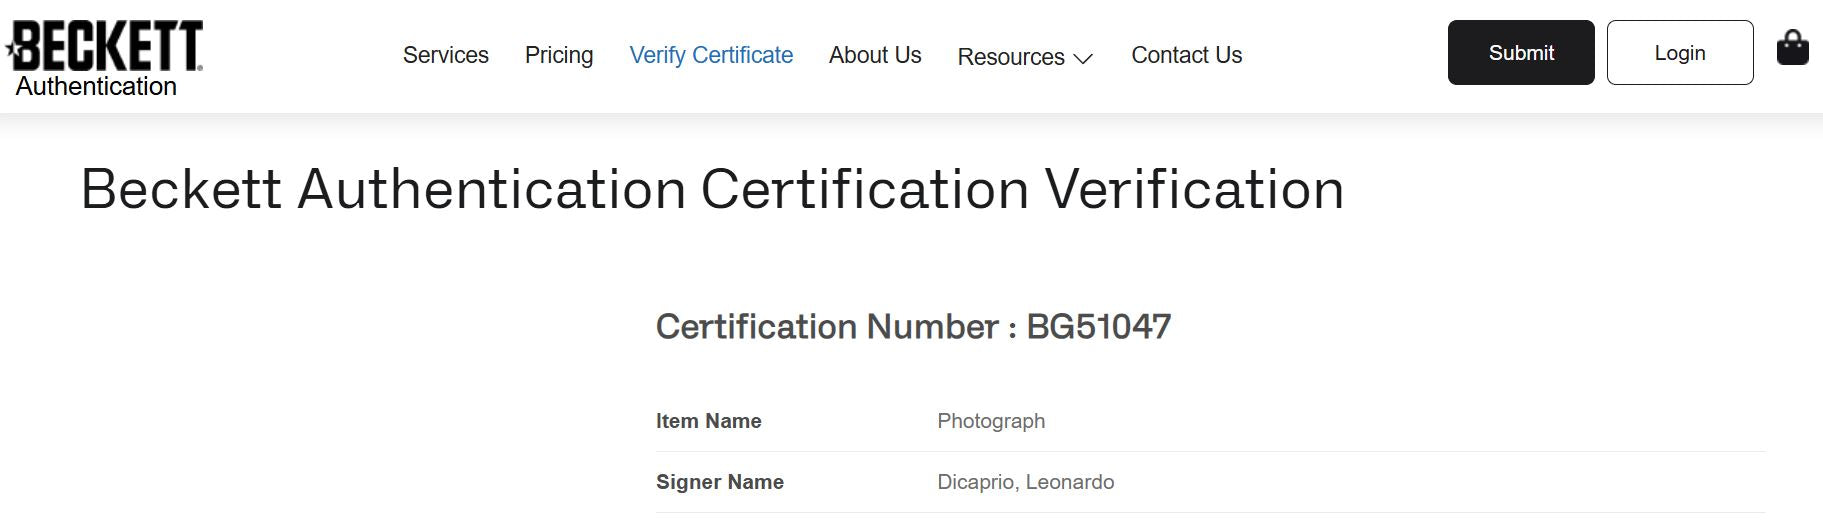Click the Login button
The image size is (1823, 529).
tap(1680, 52)
